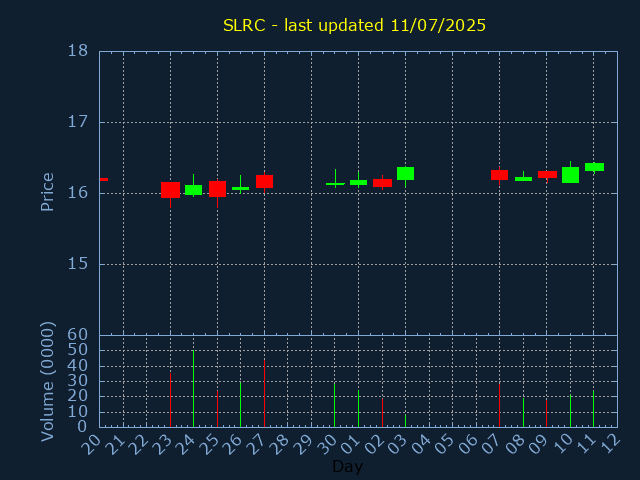Click the red volume bar for day 07

[x=500, y=405]
